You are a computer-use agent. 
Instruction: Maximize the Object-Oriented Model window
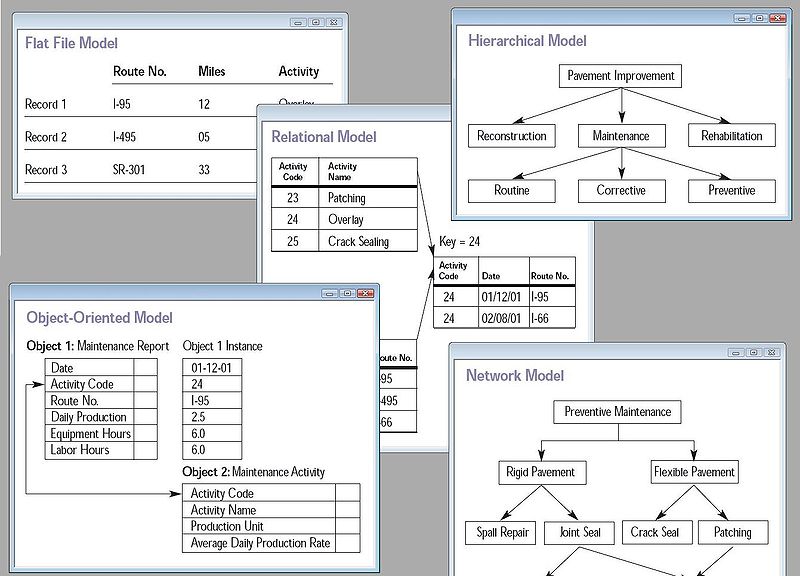pyautogui.click(x=347, y=293)
